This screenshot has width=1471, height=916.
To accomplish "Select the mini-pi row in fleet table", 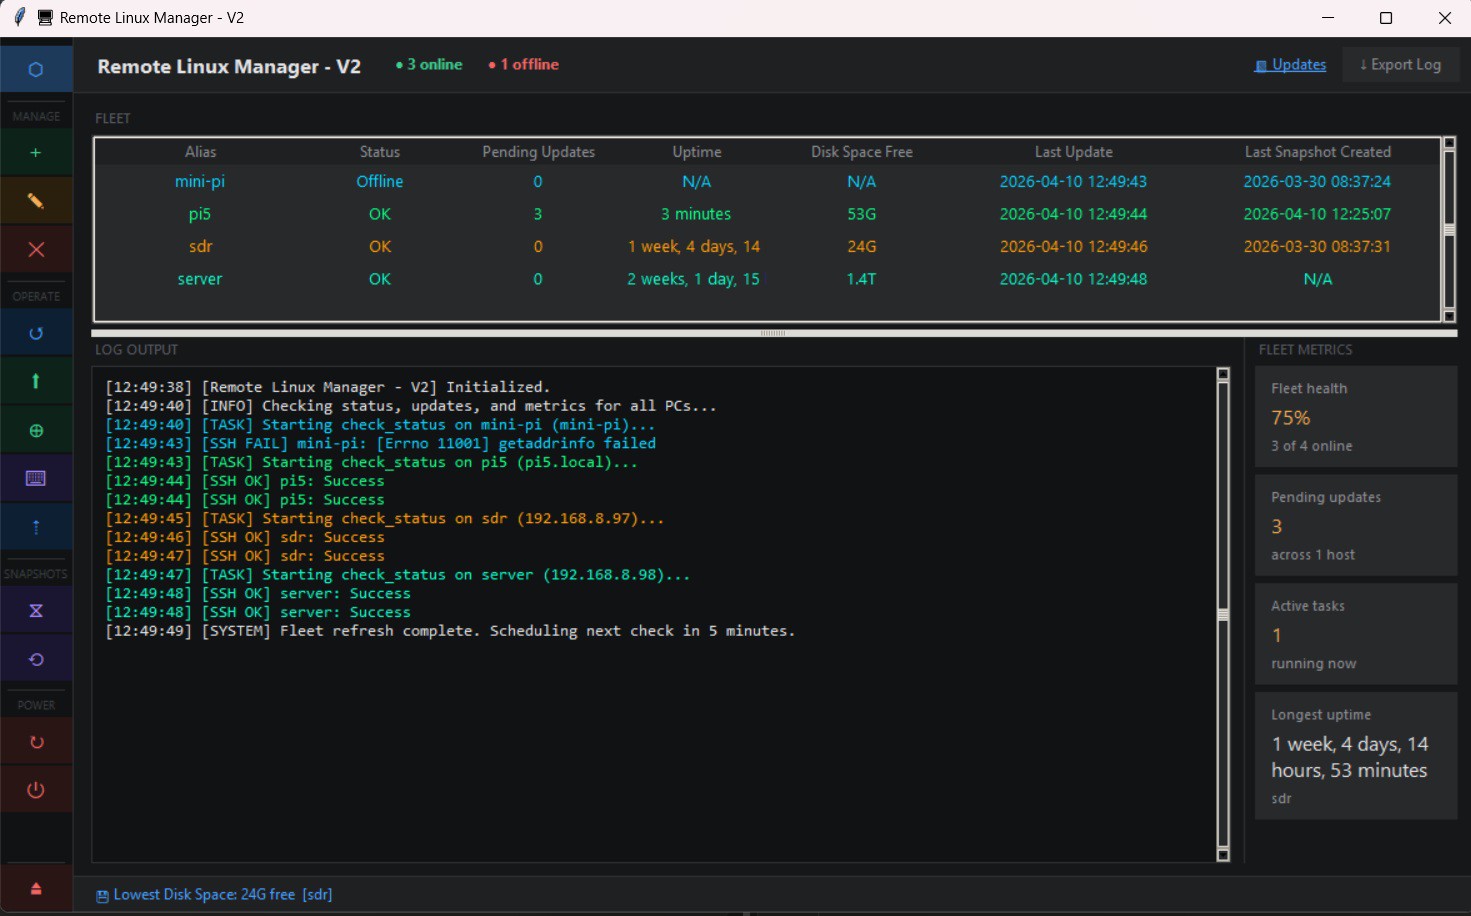I will pos(200,182).
